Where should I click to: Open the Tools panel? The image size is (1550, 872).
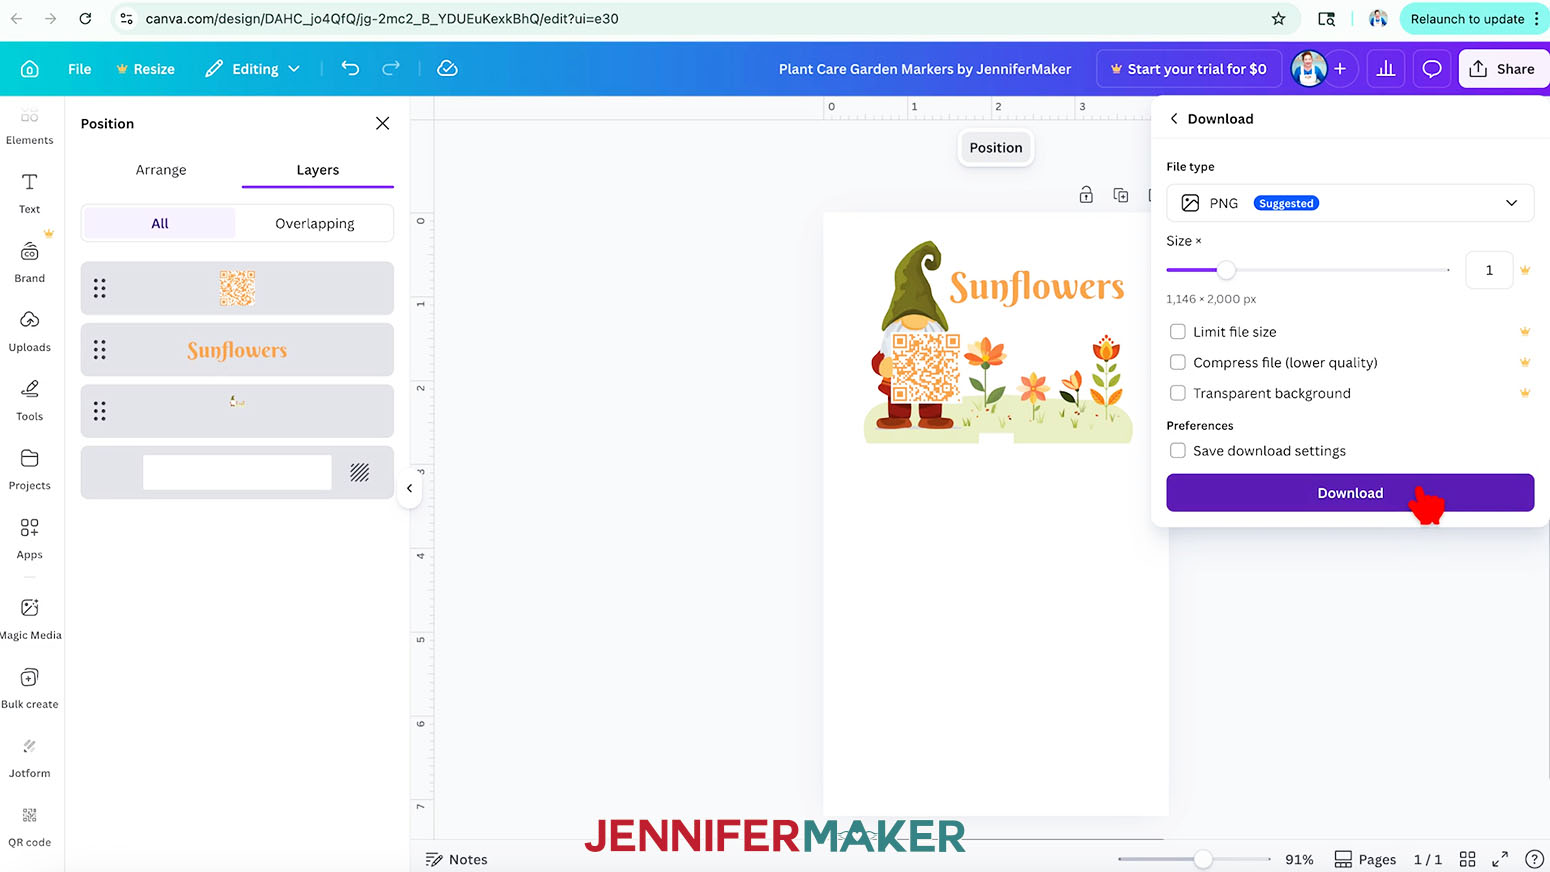[30, 401]
